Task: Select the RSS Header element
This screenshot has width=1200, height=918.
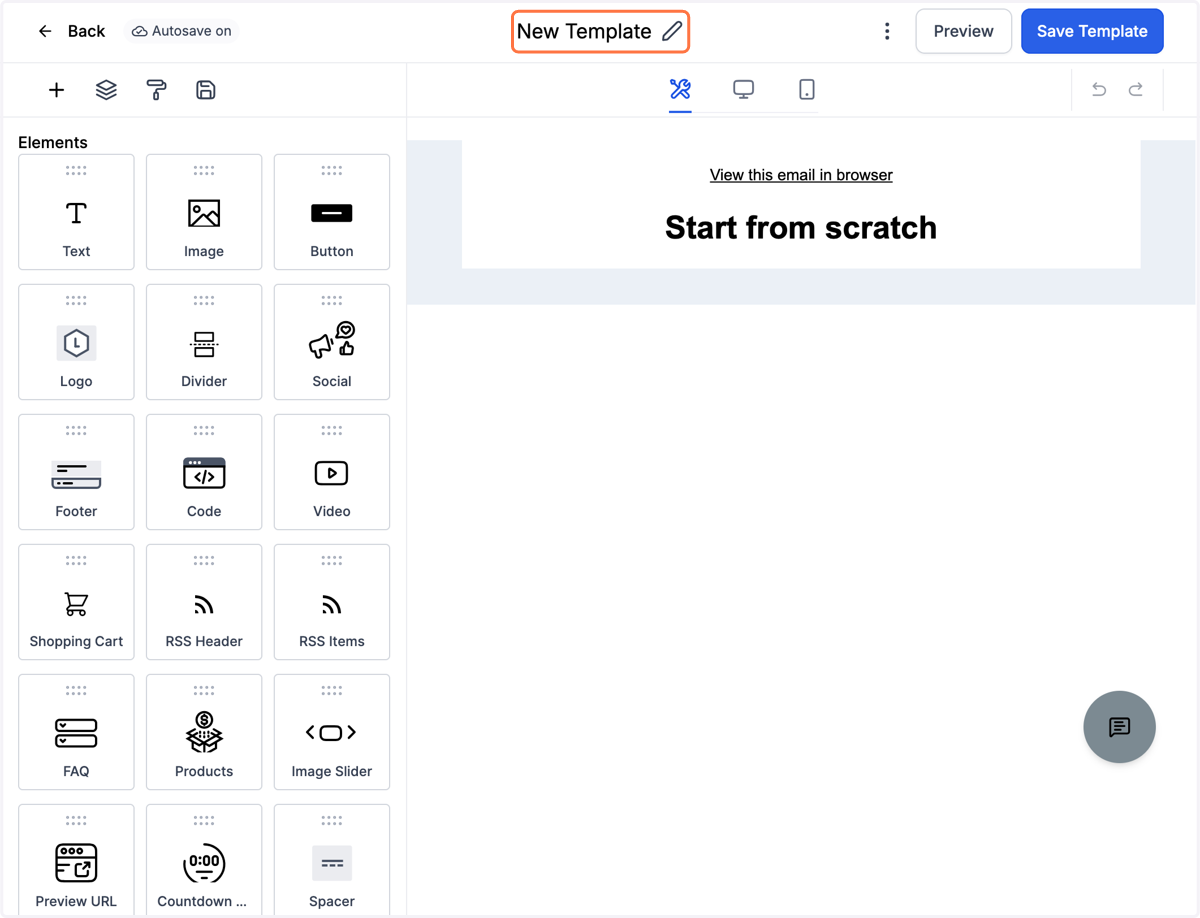Action: (204, 602)
